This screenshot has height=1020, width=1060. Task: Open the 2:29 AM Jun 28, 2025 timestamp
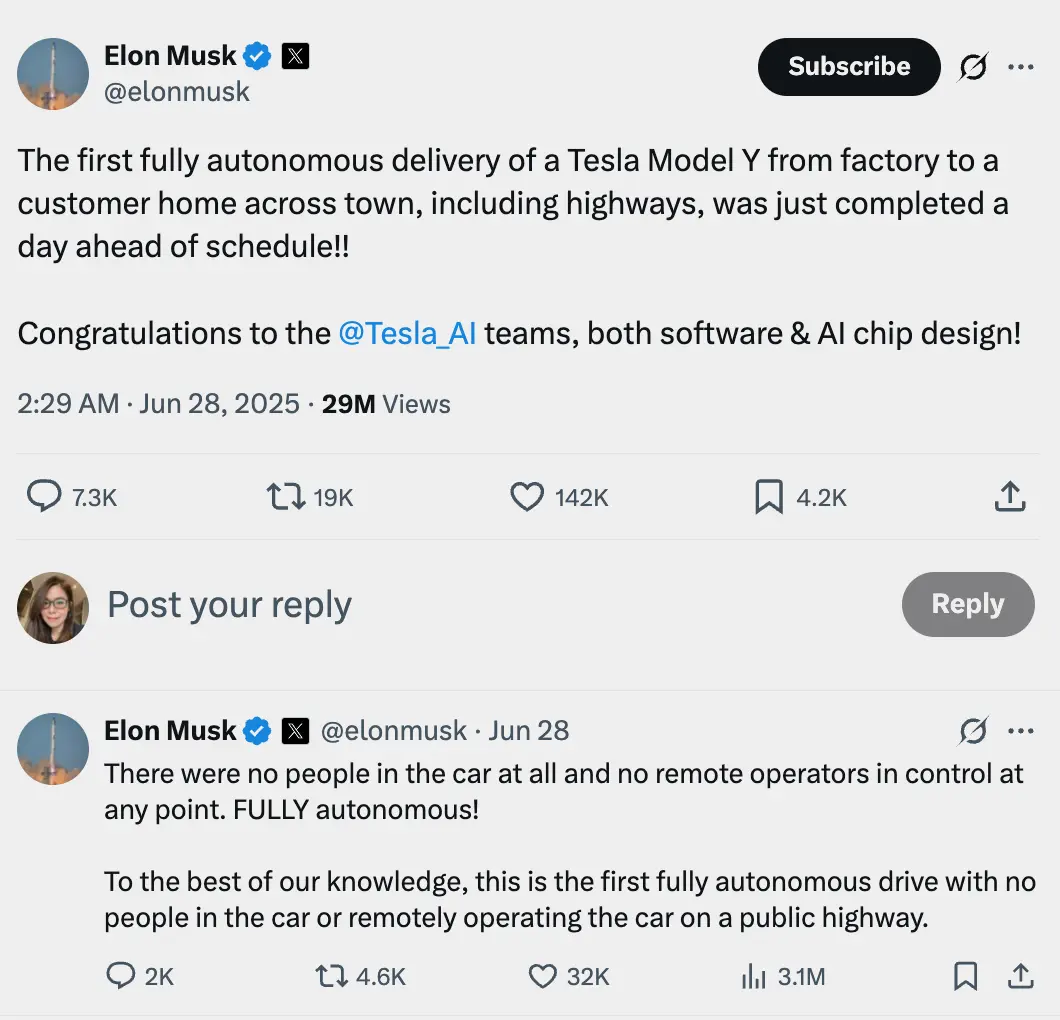(159, 404)
